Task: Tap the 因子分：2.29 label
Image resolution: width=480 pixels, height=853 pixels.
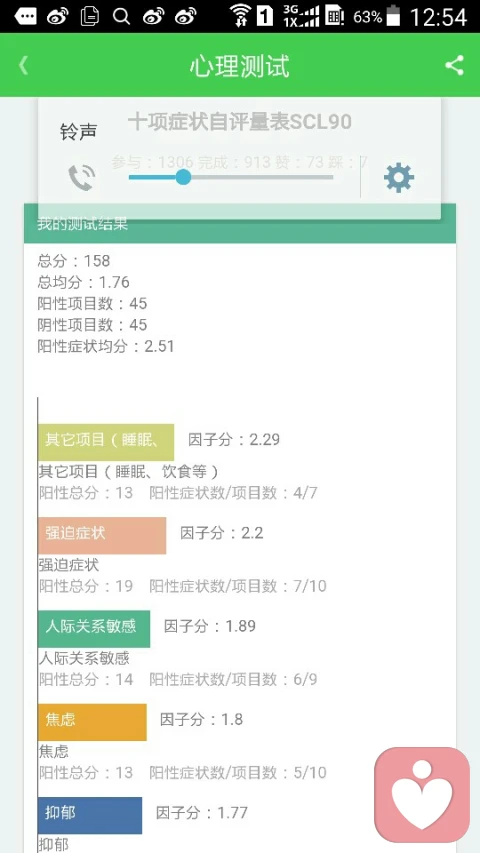Action: (x=234, y=440)
